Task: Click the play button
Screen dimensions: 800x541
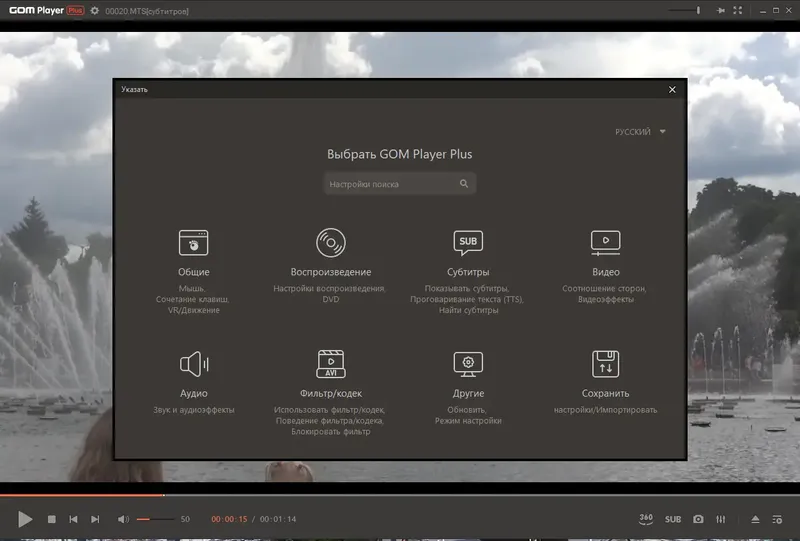Action: pos(24,519)
